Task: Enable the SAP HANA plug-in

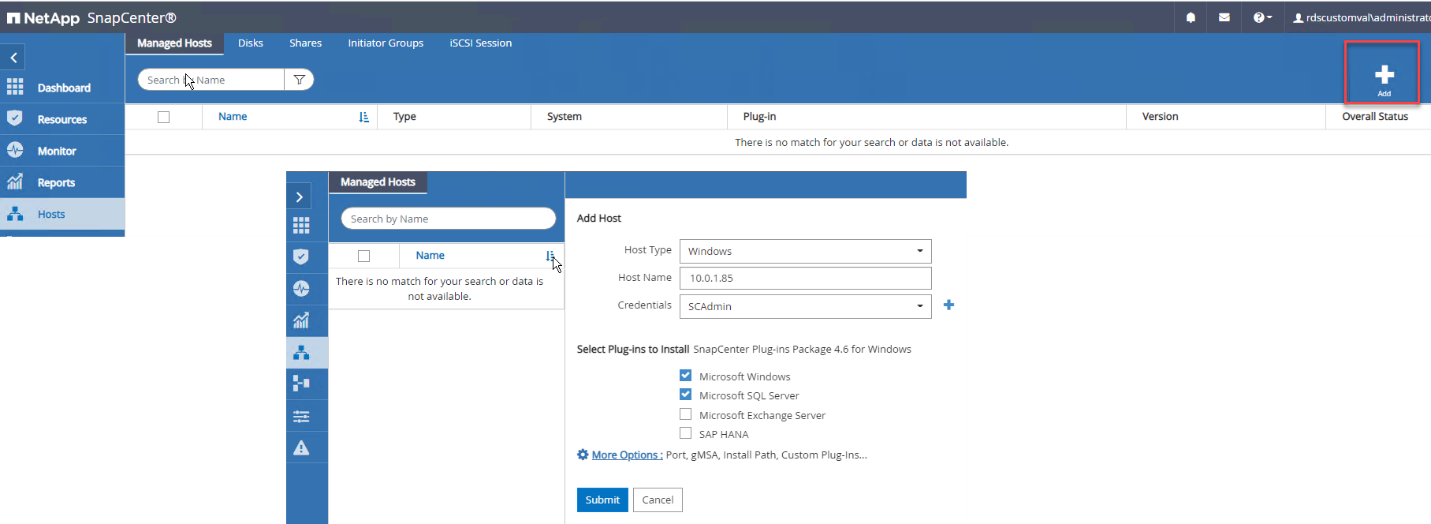Action: (x=685, y=433)
